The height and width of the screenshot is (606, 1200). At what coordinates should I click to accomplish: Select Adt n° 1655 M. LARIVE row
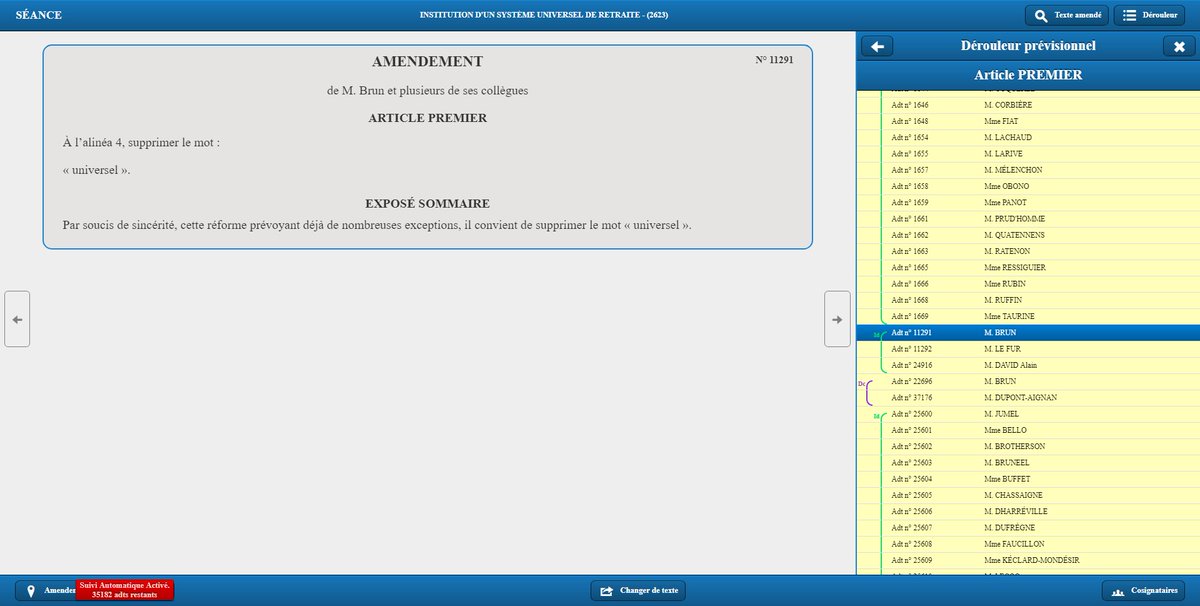1028,154
